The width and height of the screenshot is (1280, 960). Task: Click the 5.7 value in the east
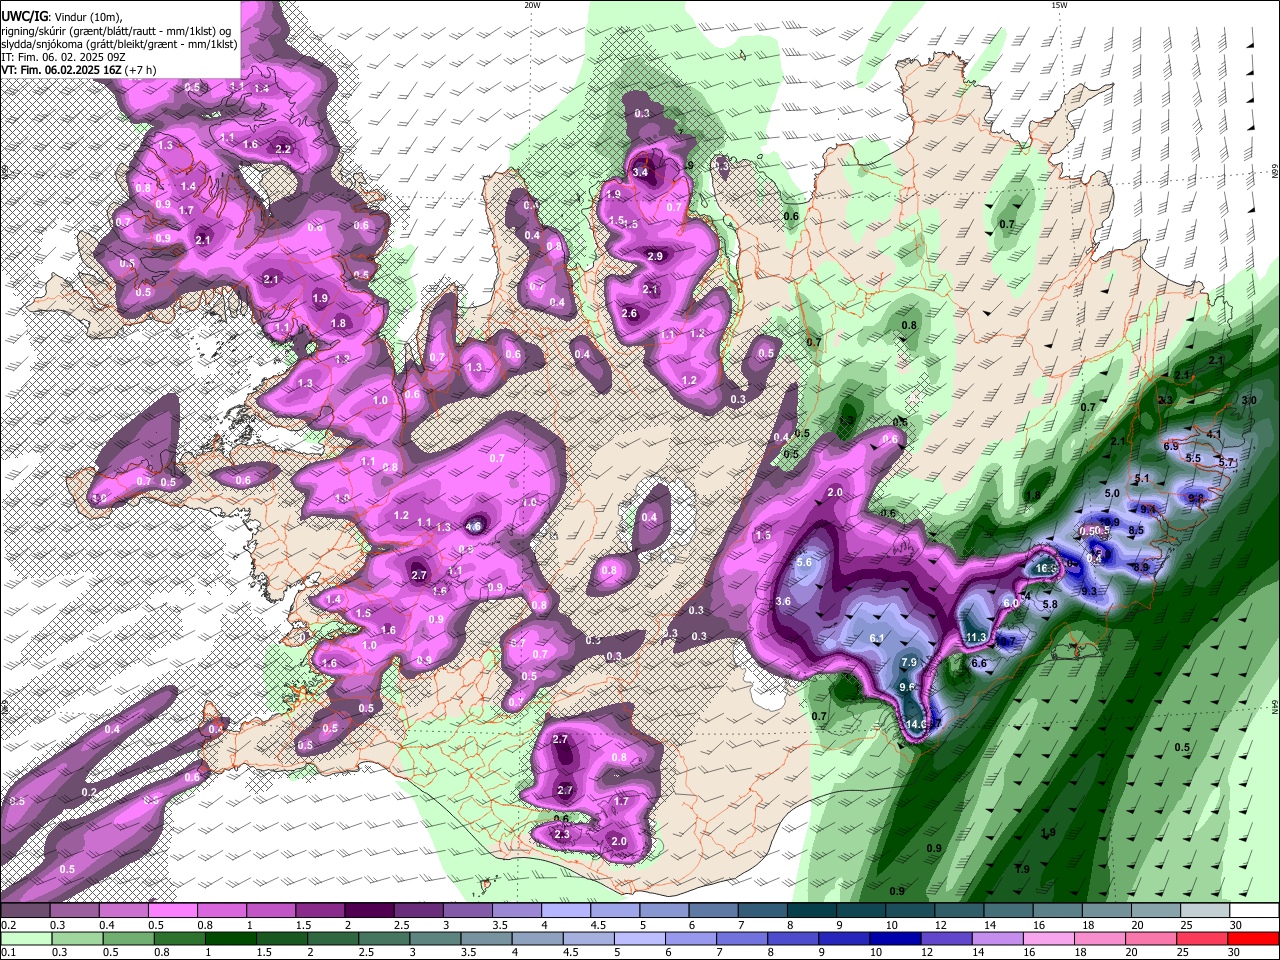1227,461
